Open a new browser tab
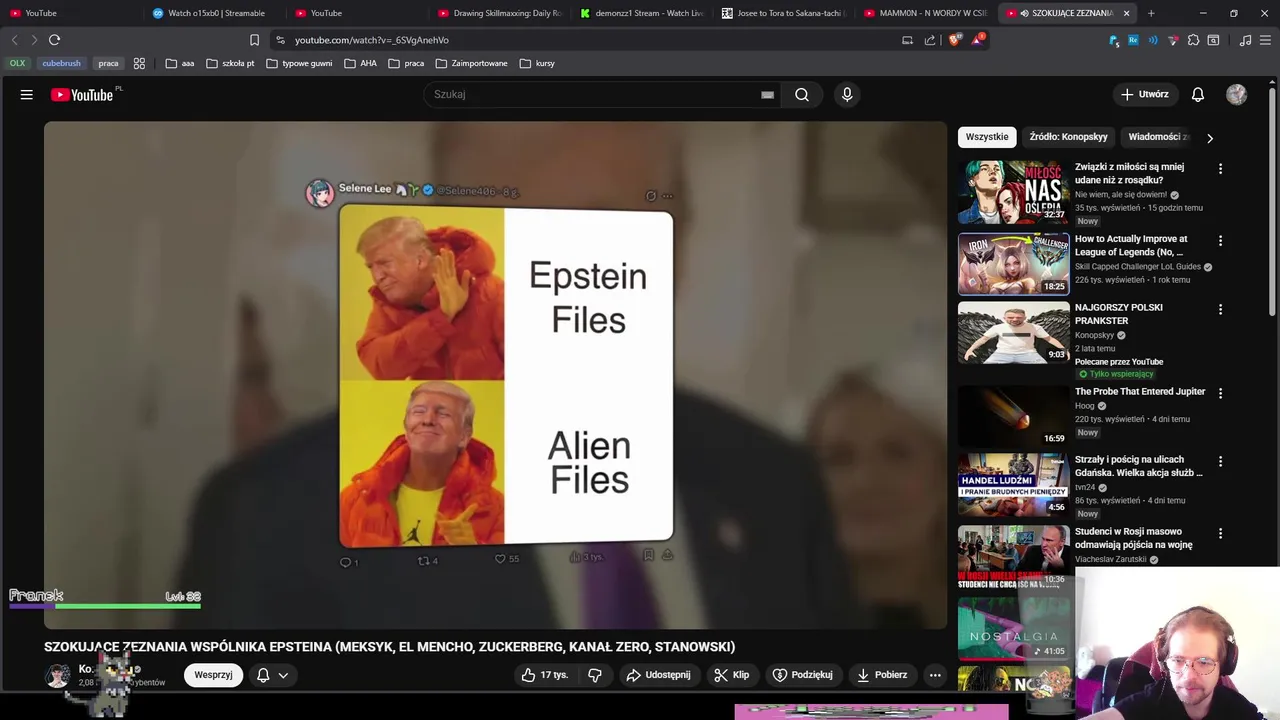The height and width of the screenshot is (720, 1280). click(x=1151, y=13)
